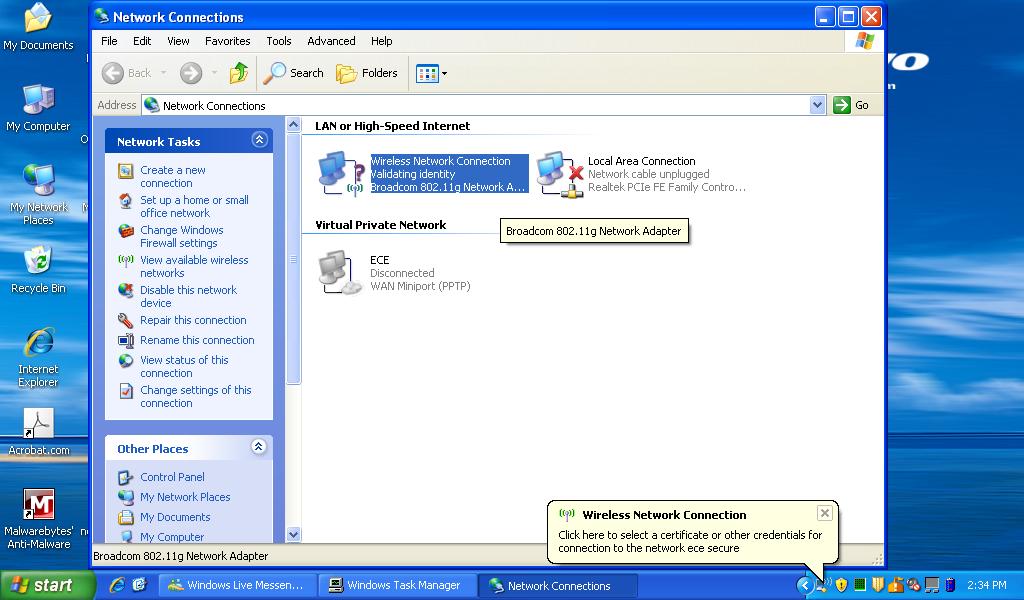Click the Create a new connection icon
Screen dimensions: 1024x600
point(125,171)
